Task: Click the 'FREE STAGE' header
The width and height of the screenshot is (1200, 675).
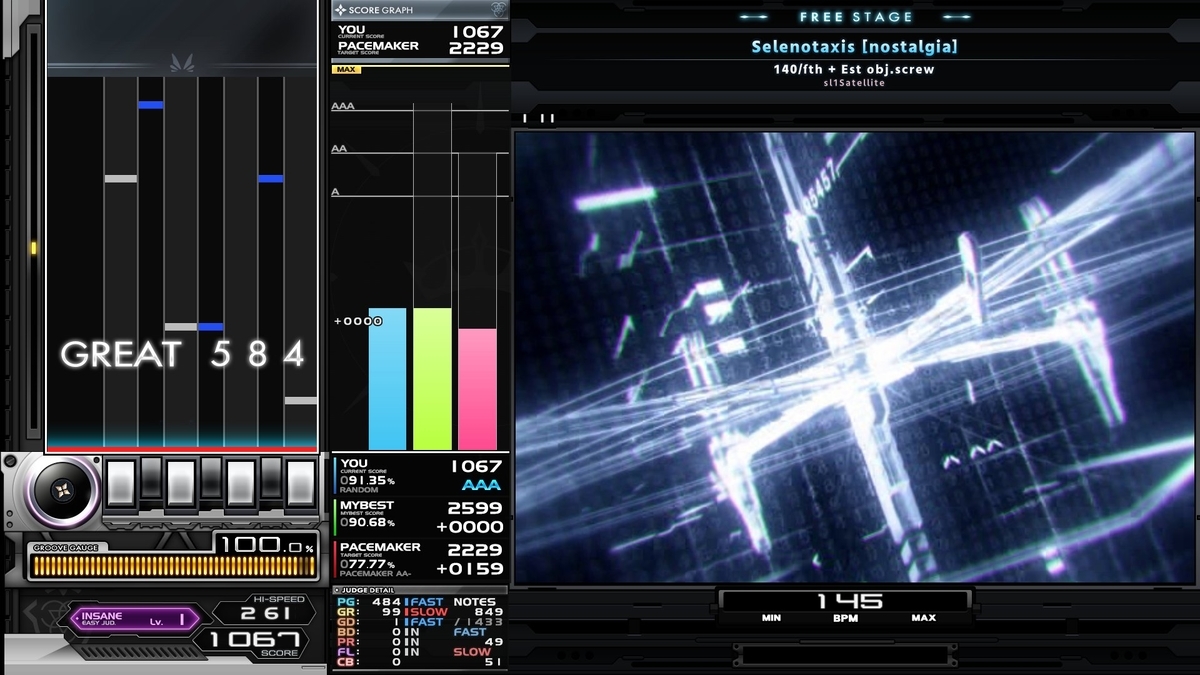Action: (856, 17)
